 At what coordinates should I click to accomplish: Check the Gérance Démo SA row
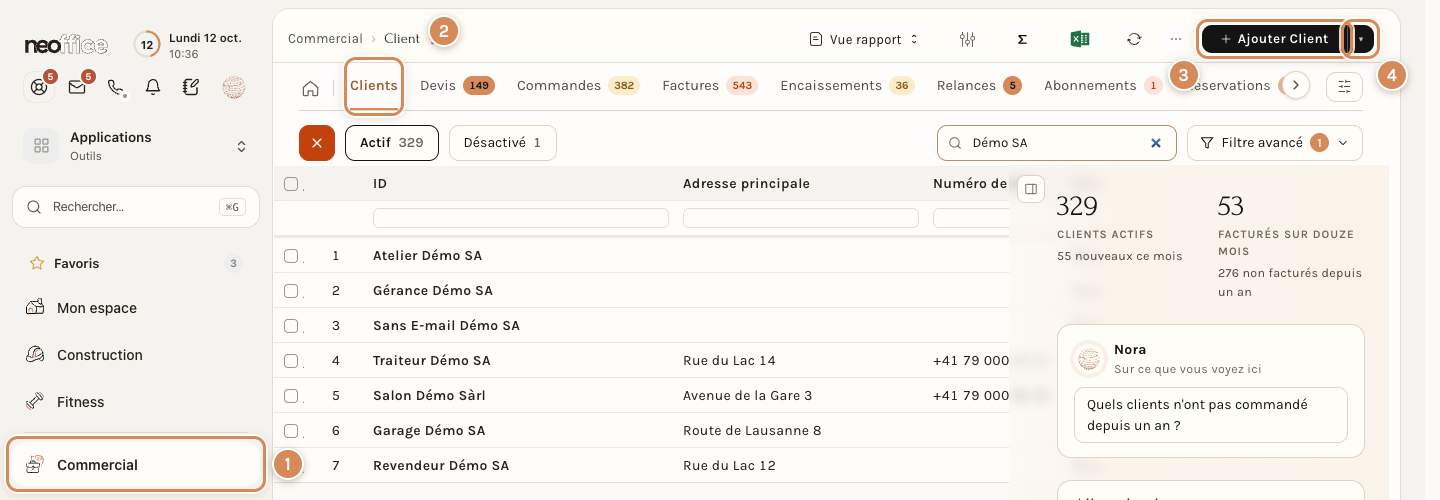(x=291, y=291)
